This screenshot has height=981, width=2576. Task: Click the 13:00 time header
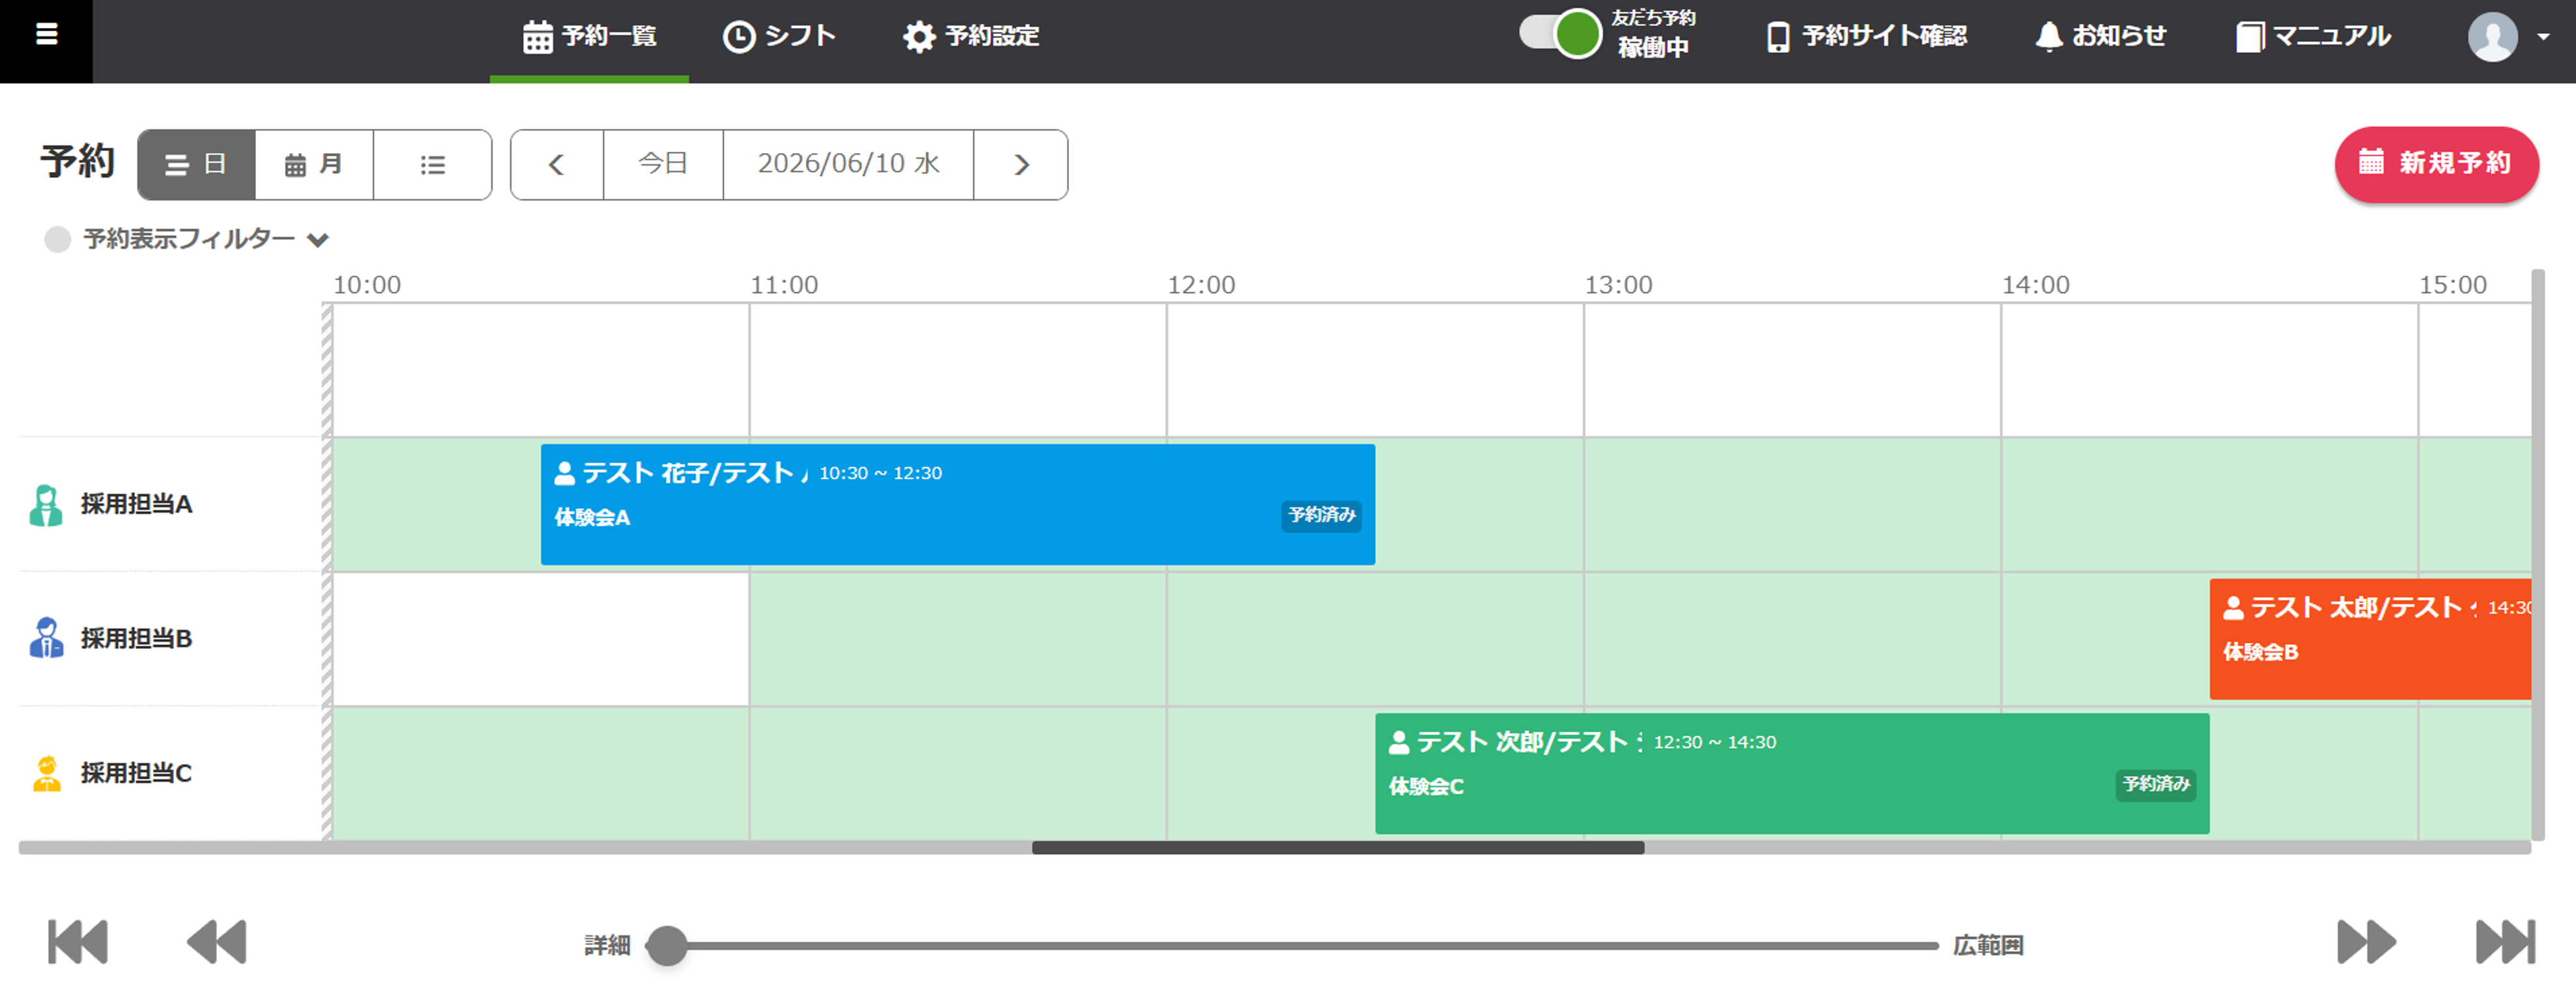[x=1618, y=285]
